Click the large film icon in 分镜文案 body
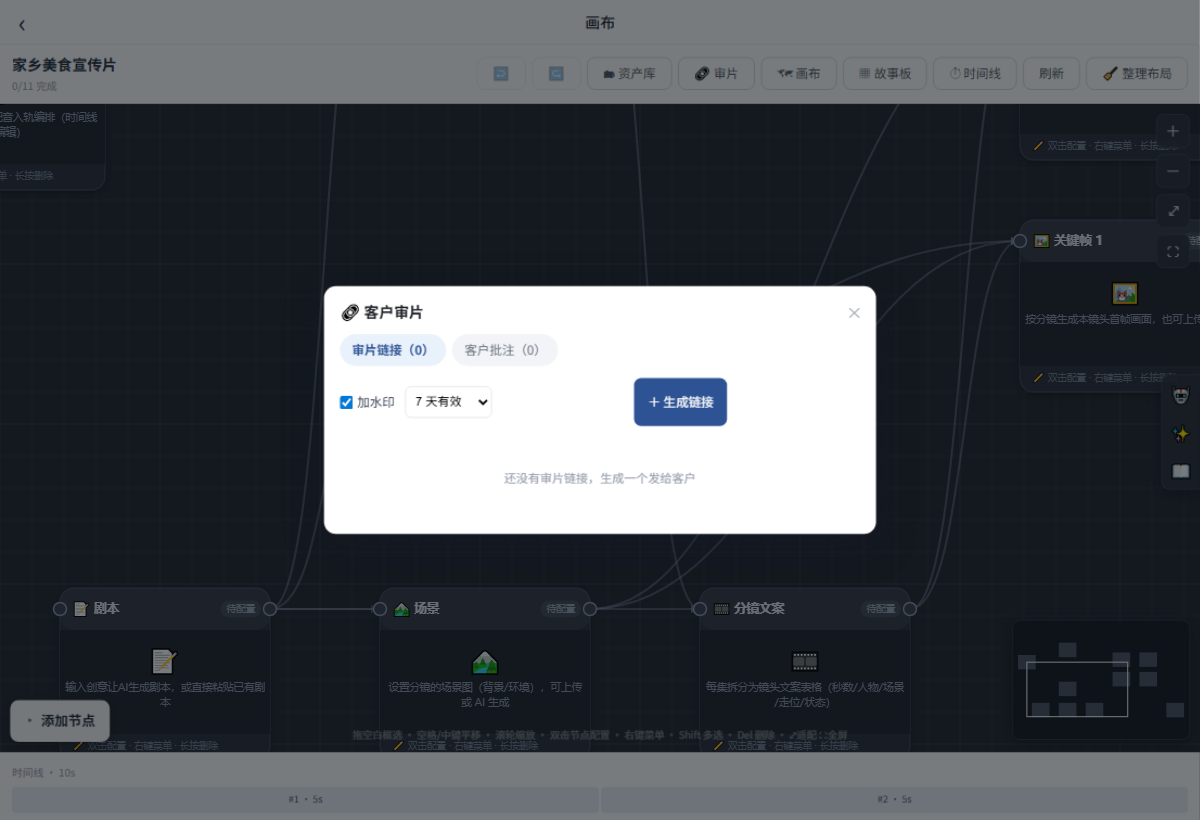The height and width of the screenshot is (820, 1200). 805,662
